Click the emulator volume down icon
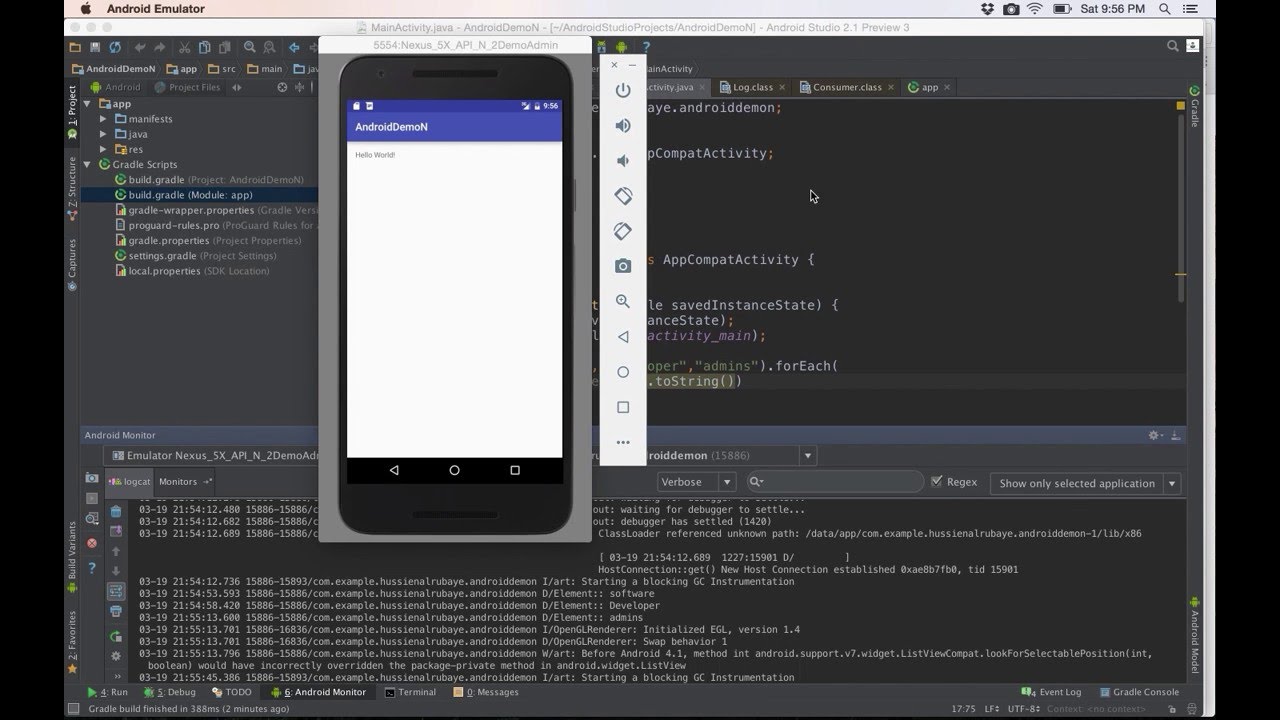The height and width of the screenshot is (720, 1280). click(x=623, y=160)
